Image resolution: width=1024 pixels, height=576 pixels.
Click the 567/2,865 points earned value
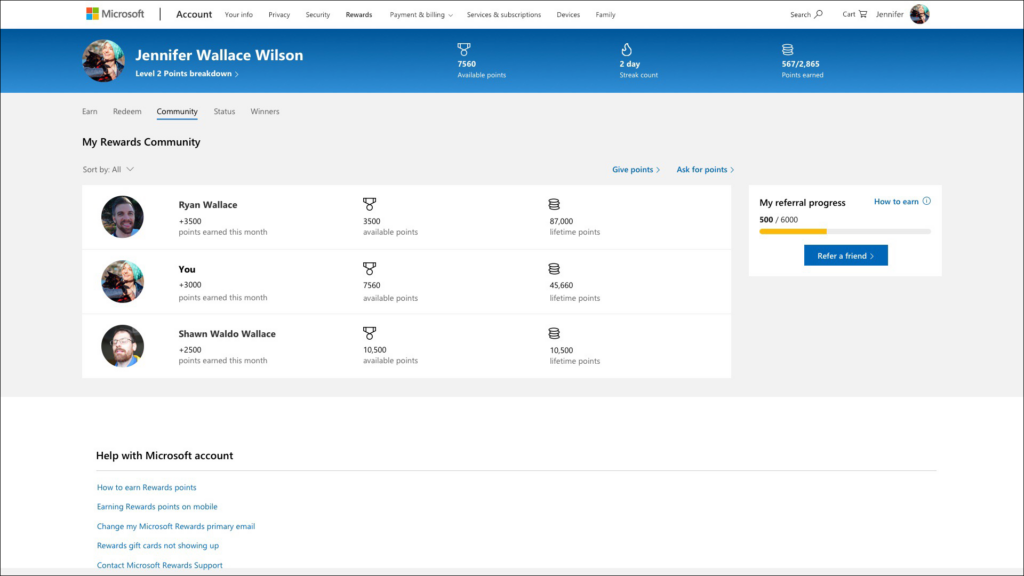pyautogui.click(x=800, y=64)
